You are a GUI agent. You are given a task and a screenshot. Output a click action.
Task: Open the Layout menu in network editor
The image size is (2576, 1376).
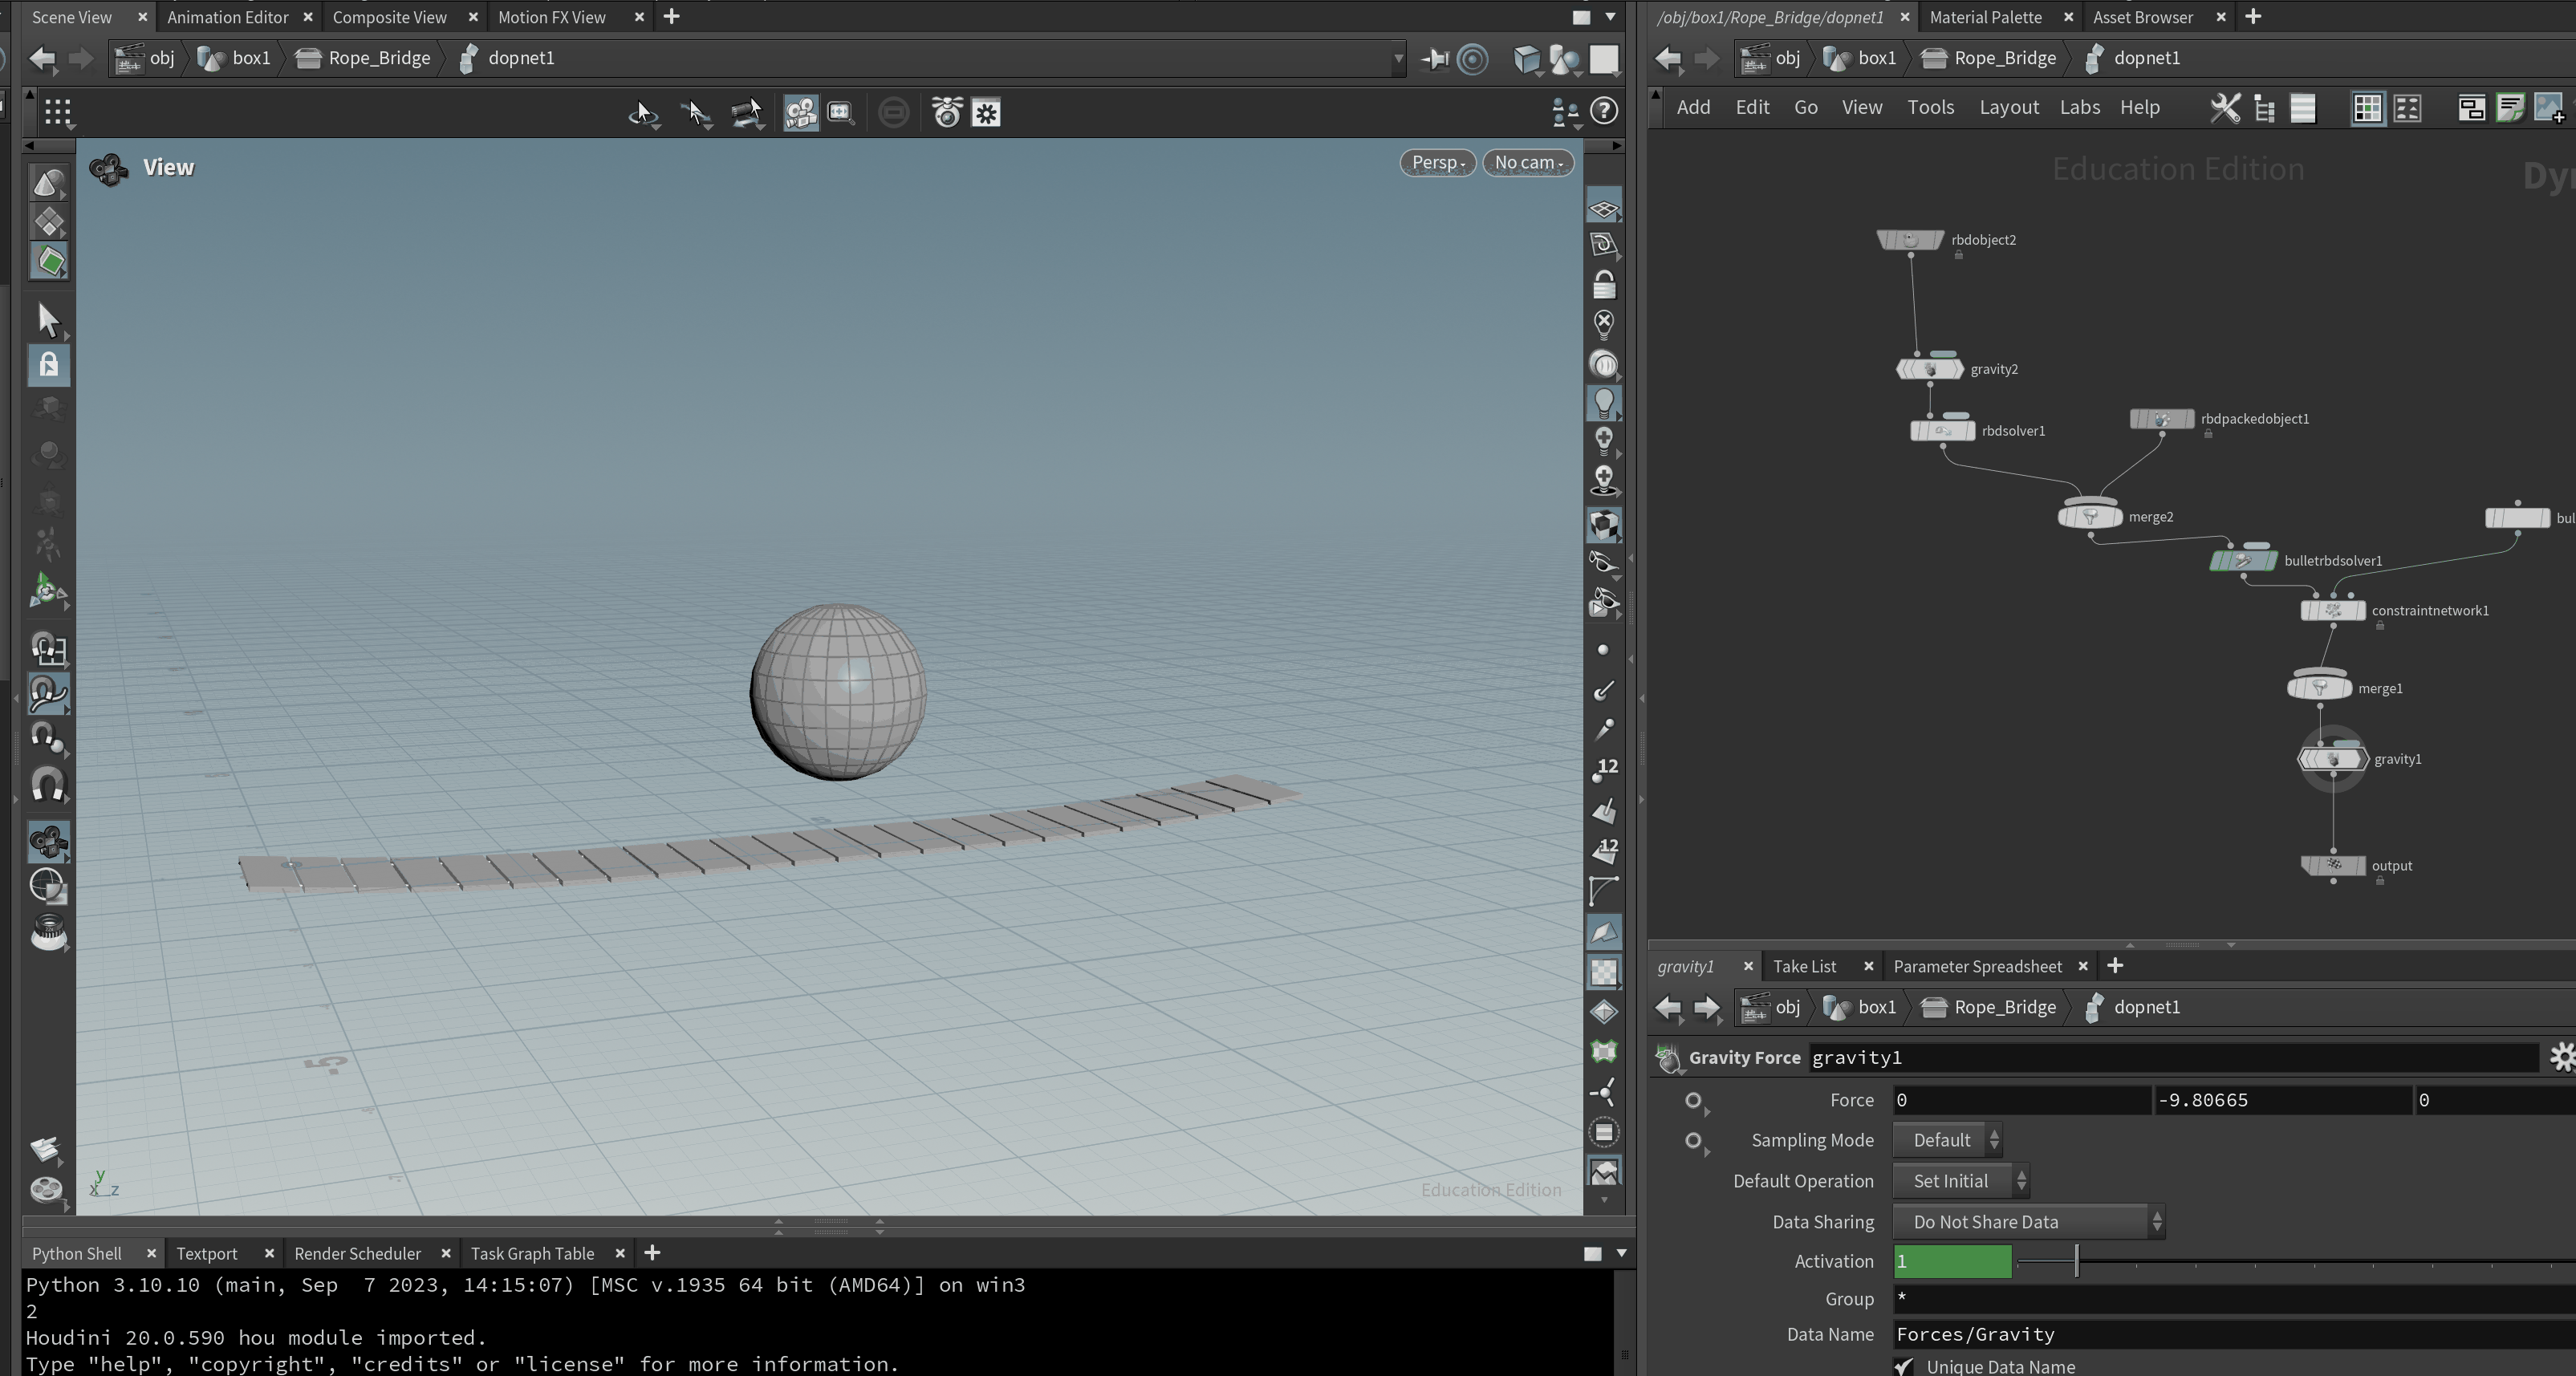2008,107
